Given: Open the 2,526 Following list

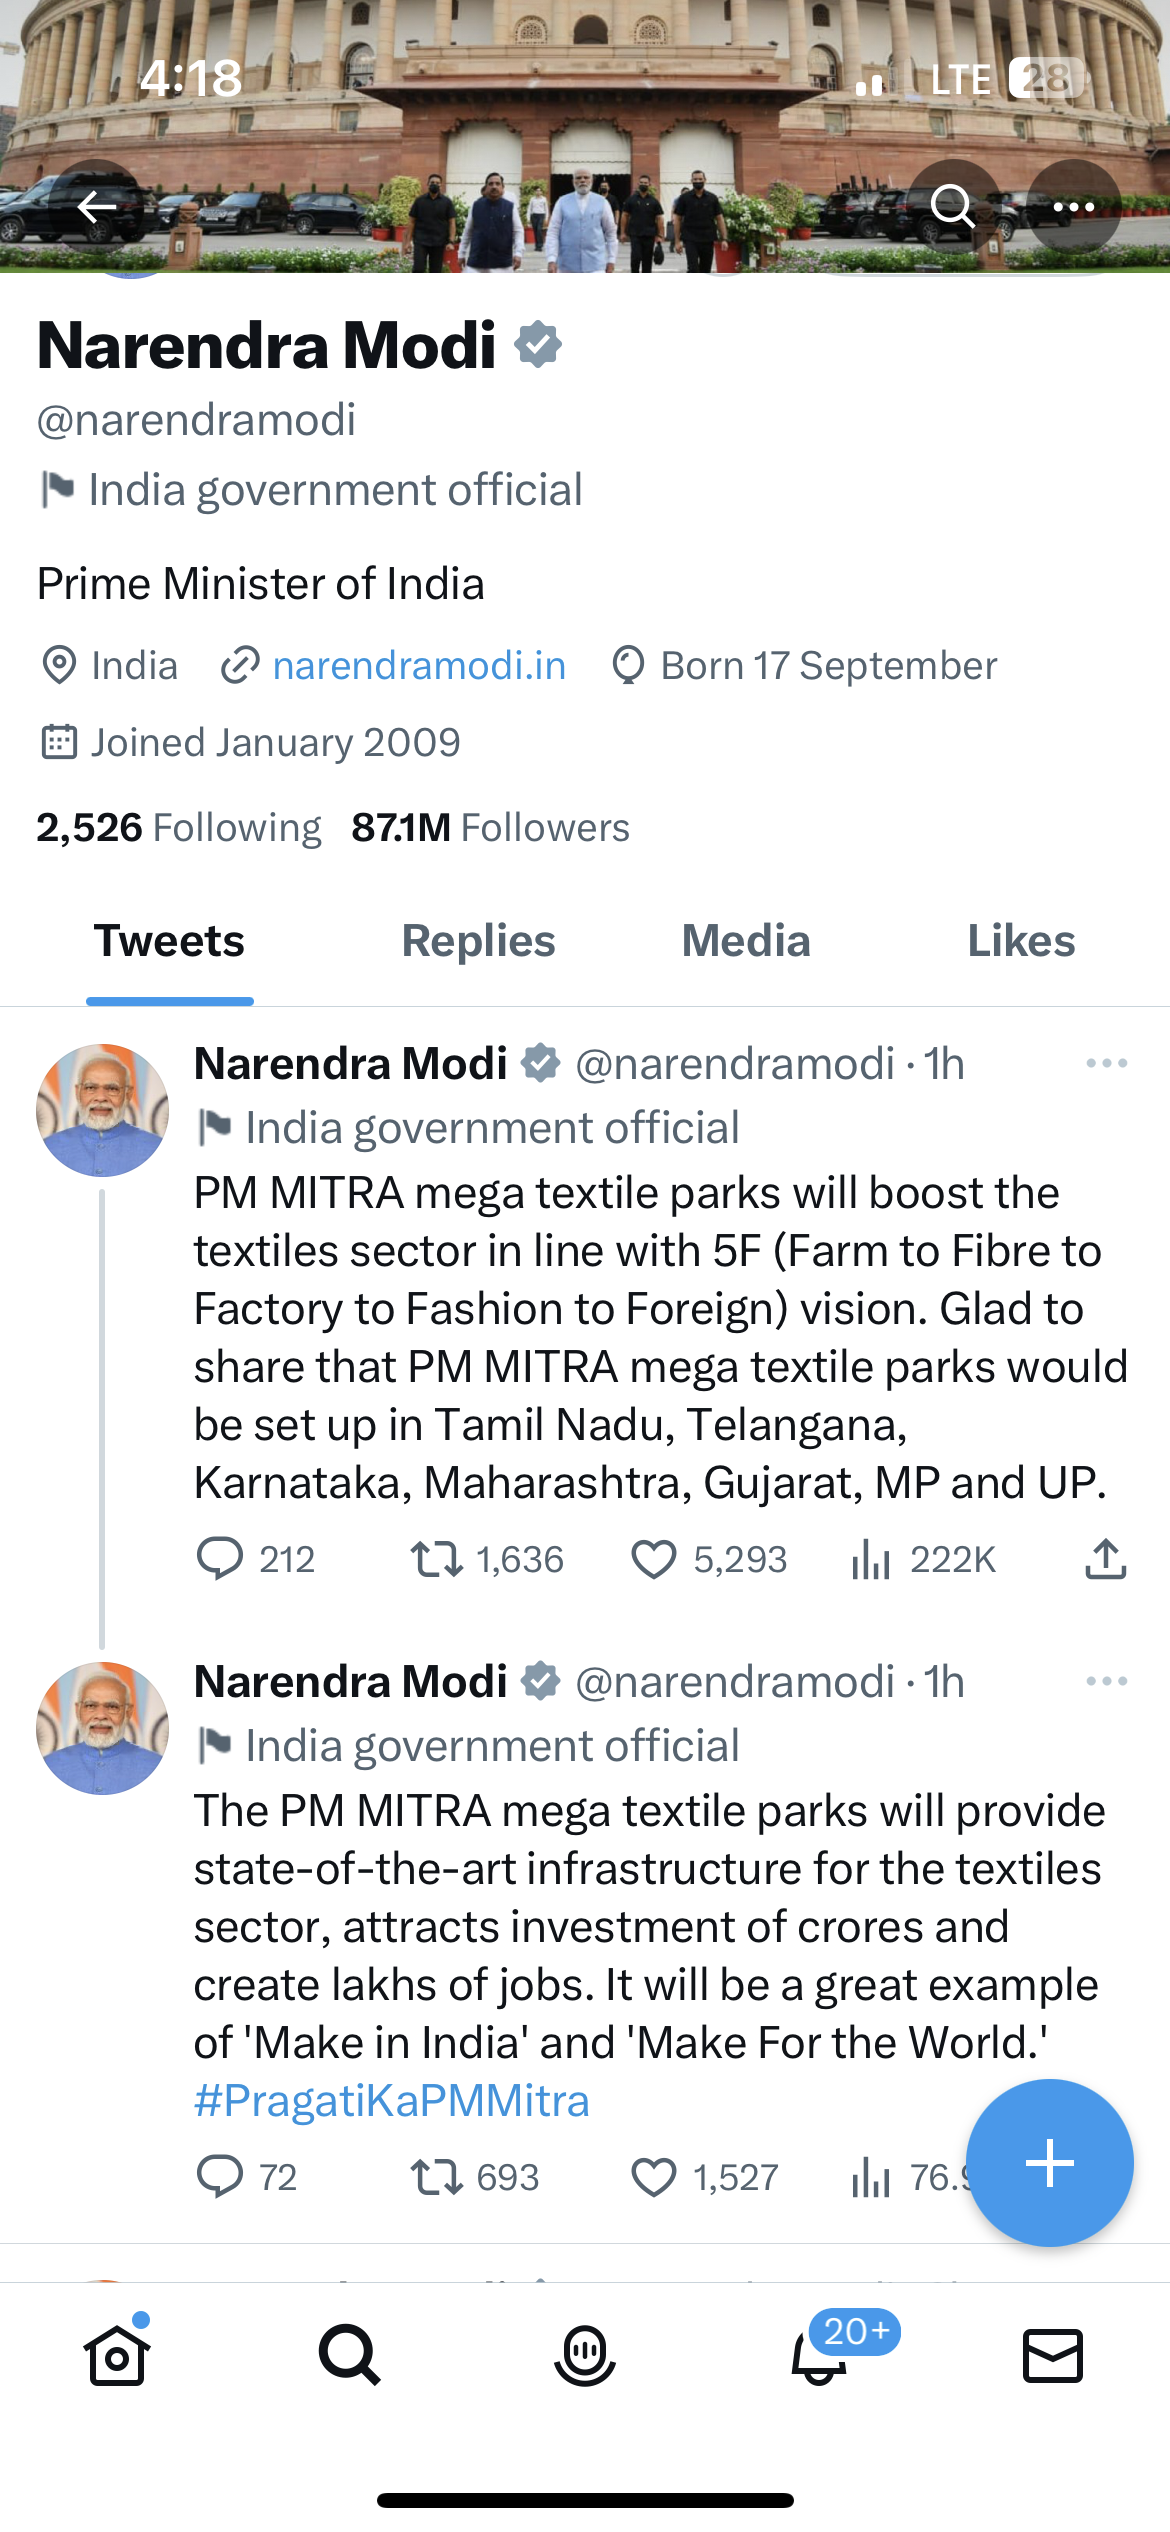Looking at the screenshot, I should (179, 828).
